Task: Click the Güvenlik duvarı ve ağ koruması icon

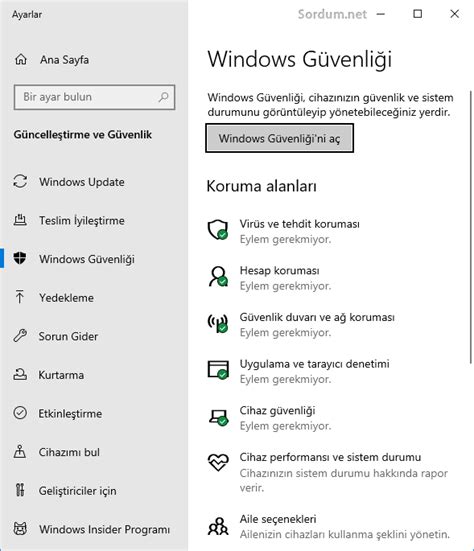Action: pyautogui.click(x=218, y=323)
